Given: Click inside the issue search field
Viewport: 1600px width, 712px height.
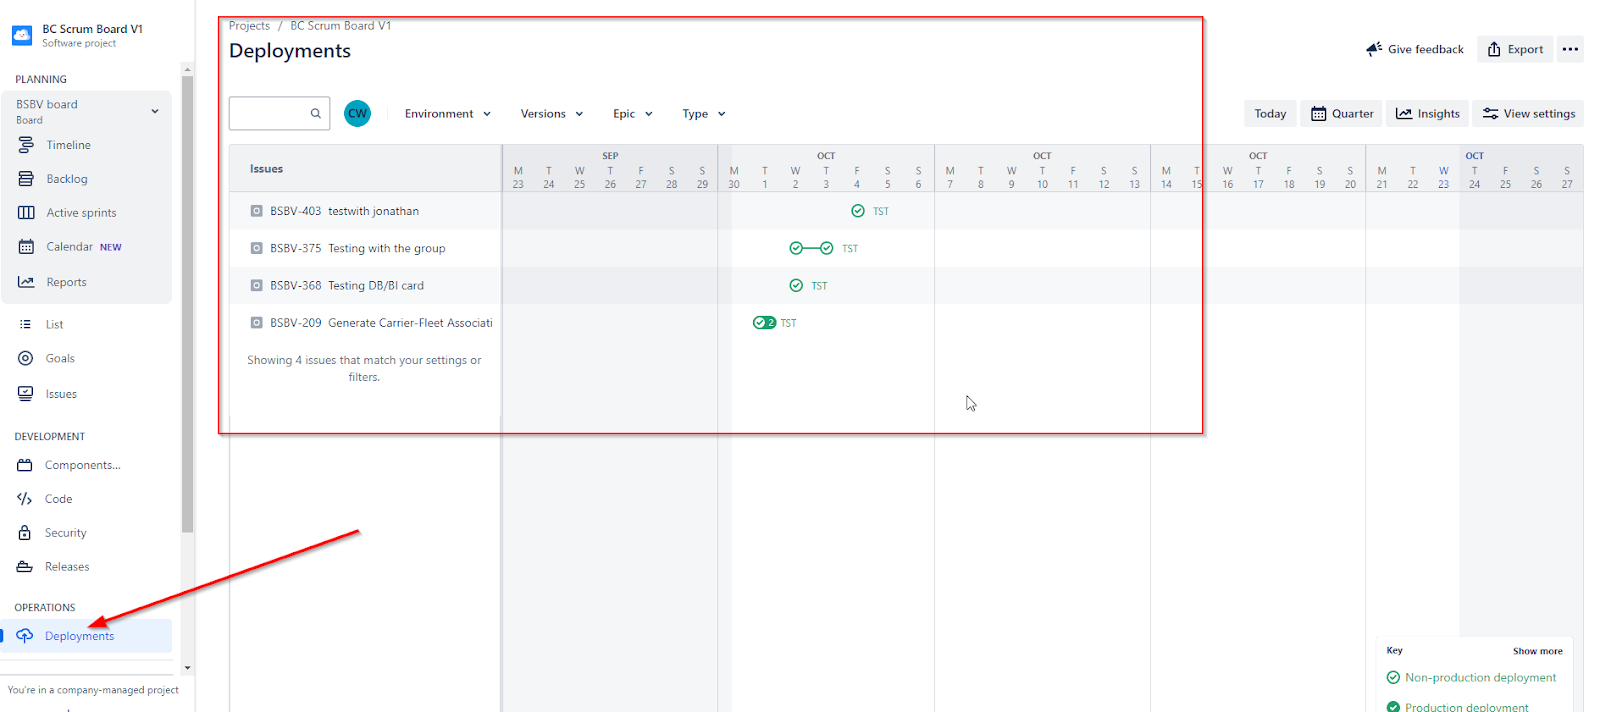Looking at the screenshot, I should pyautogui.click(x=279, y=114).
